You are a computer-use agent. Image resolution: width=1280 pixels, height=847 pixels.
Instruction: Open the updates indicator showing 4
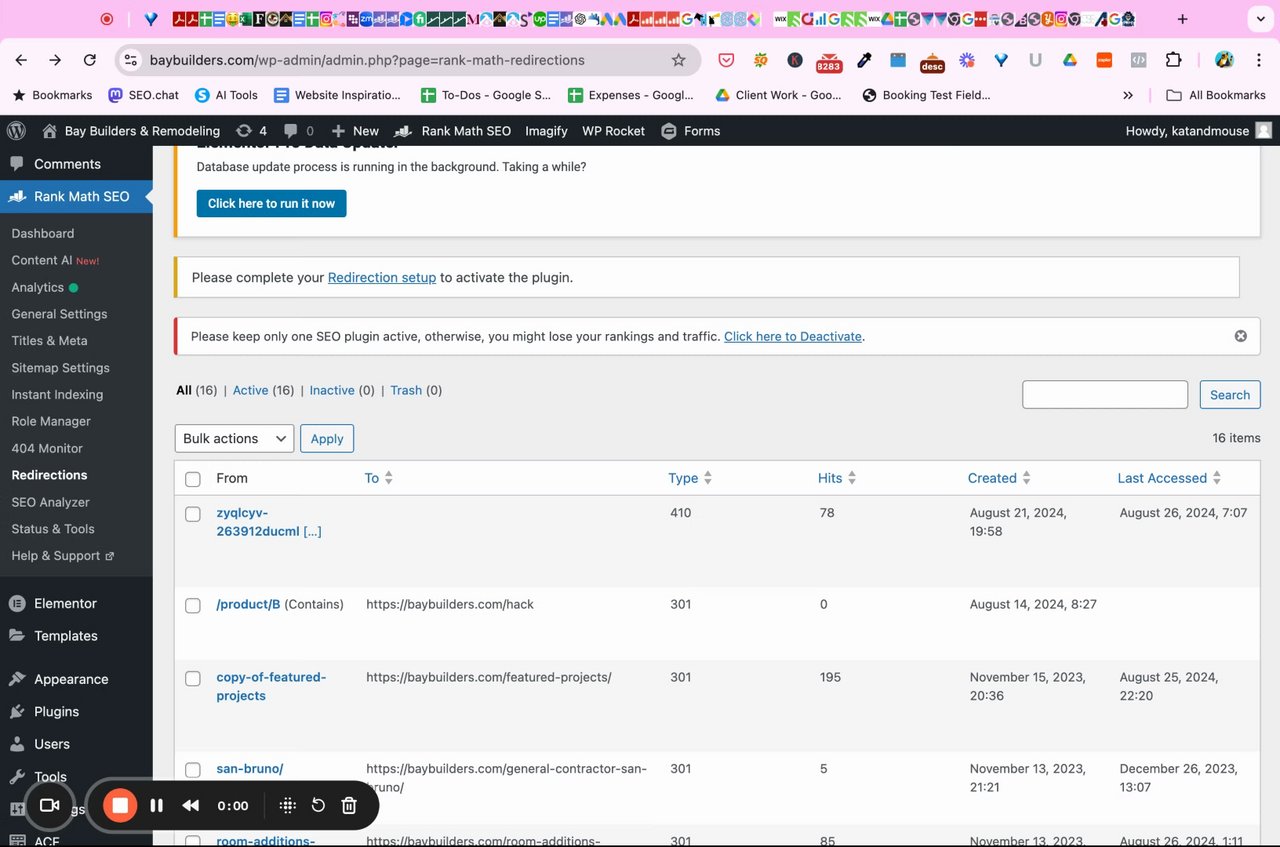(251, 131)
